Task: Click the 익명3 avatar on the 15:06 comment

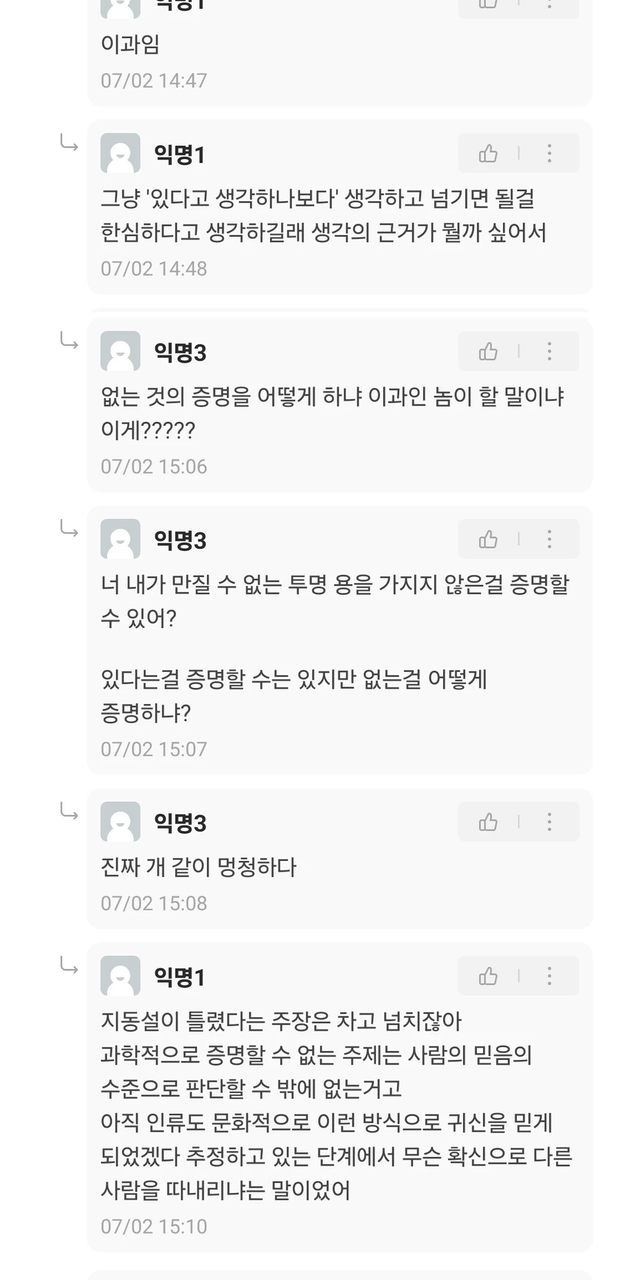Action: (121, 352)
